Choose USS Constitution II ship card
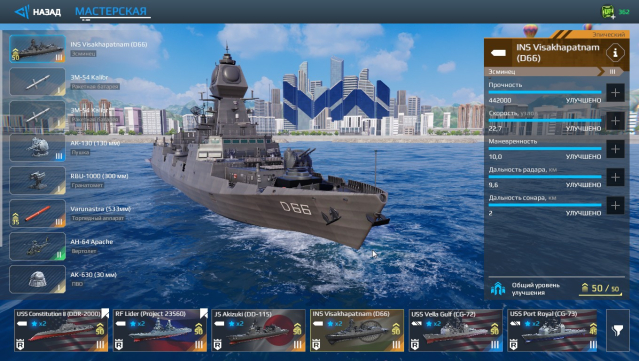Screen dimensions: 639x361 tap(62, 330)
